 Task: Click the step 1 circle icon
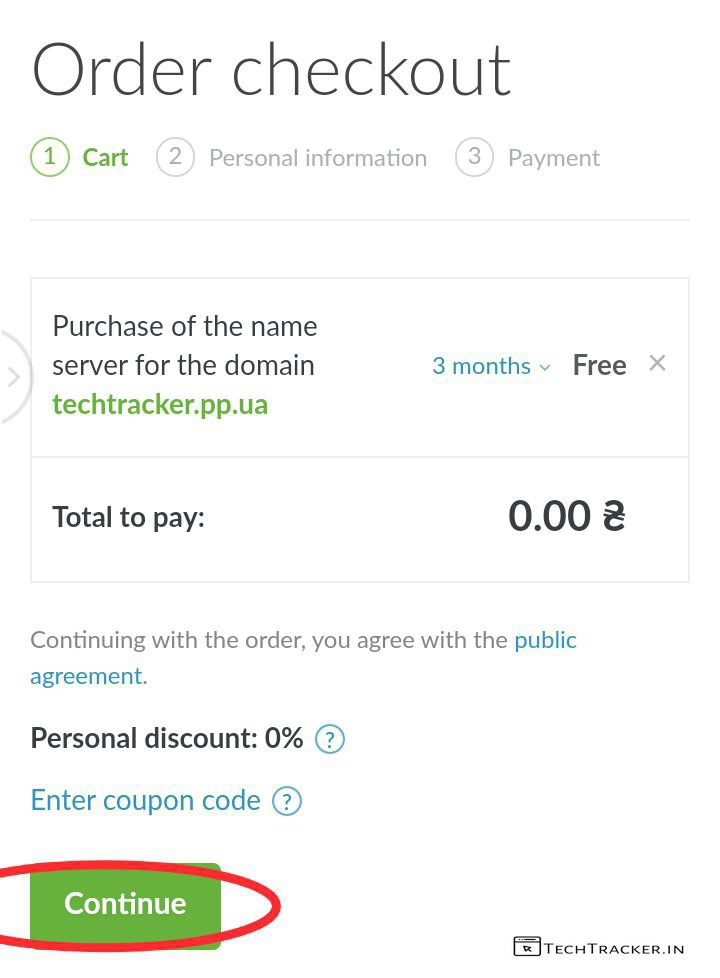50,157
